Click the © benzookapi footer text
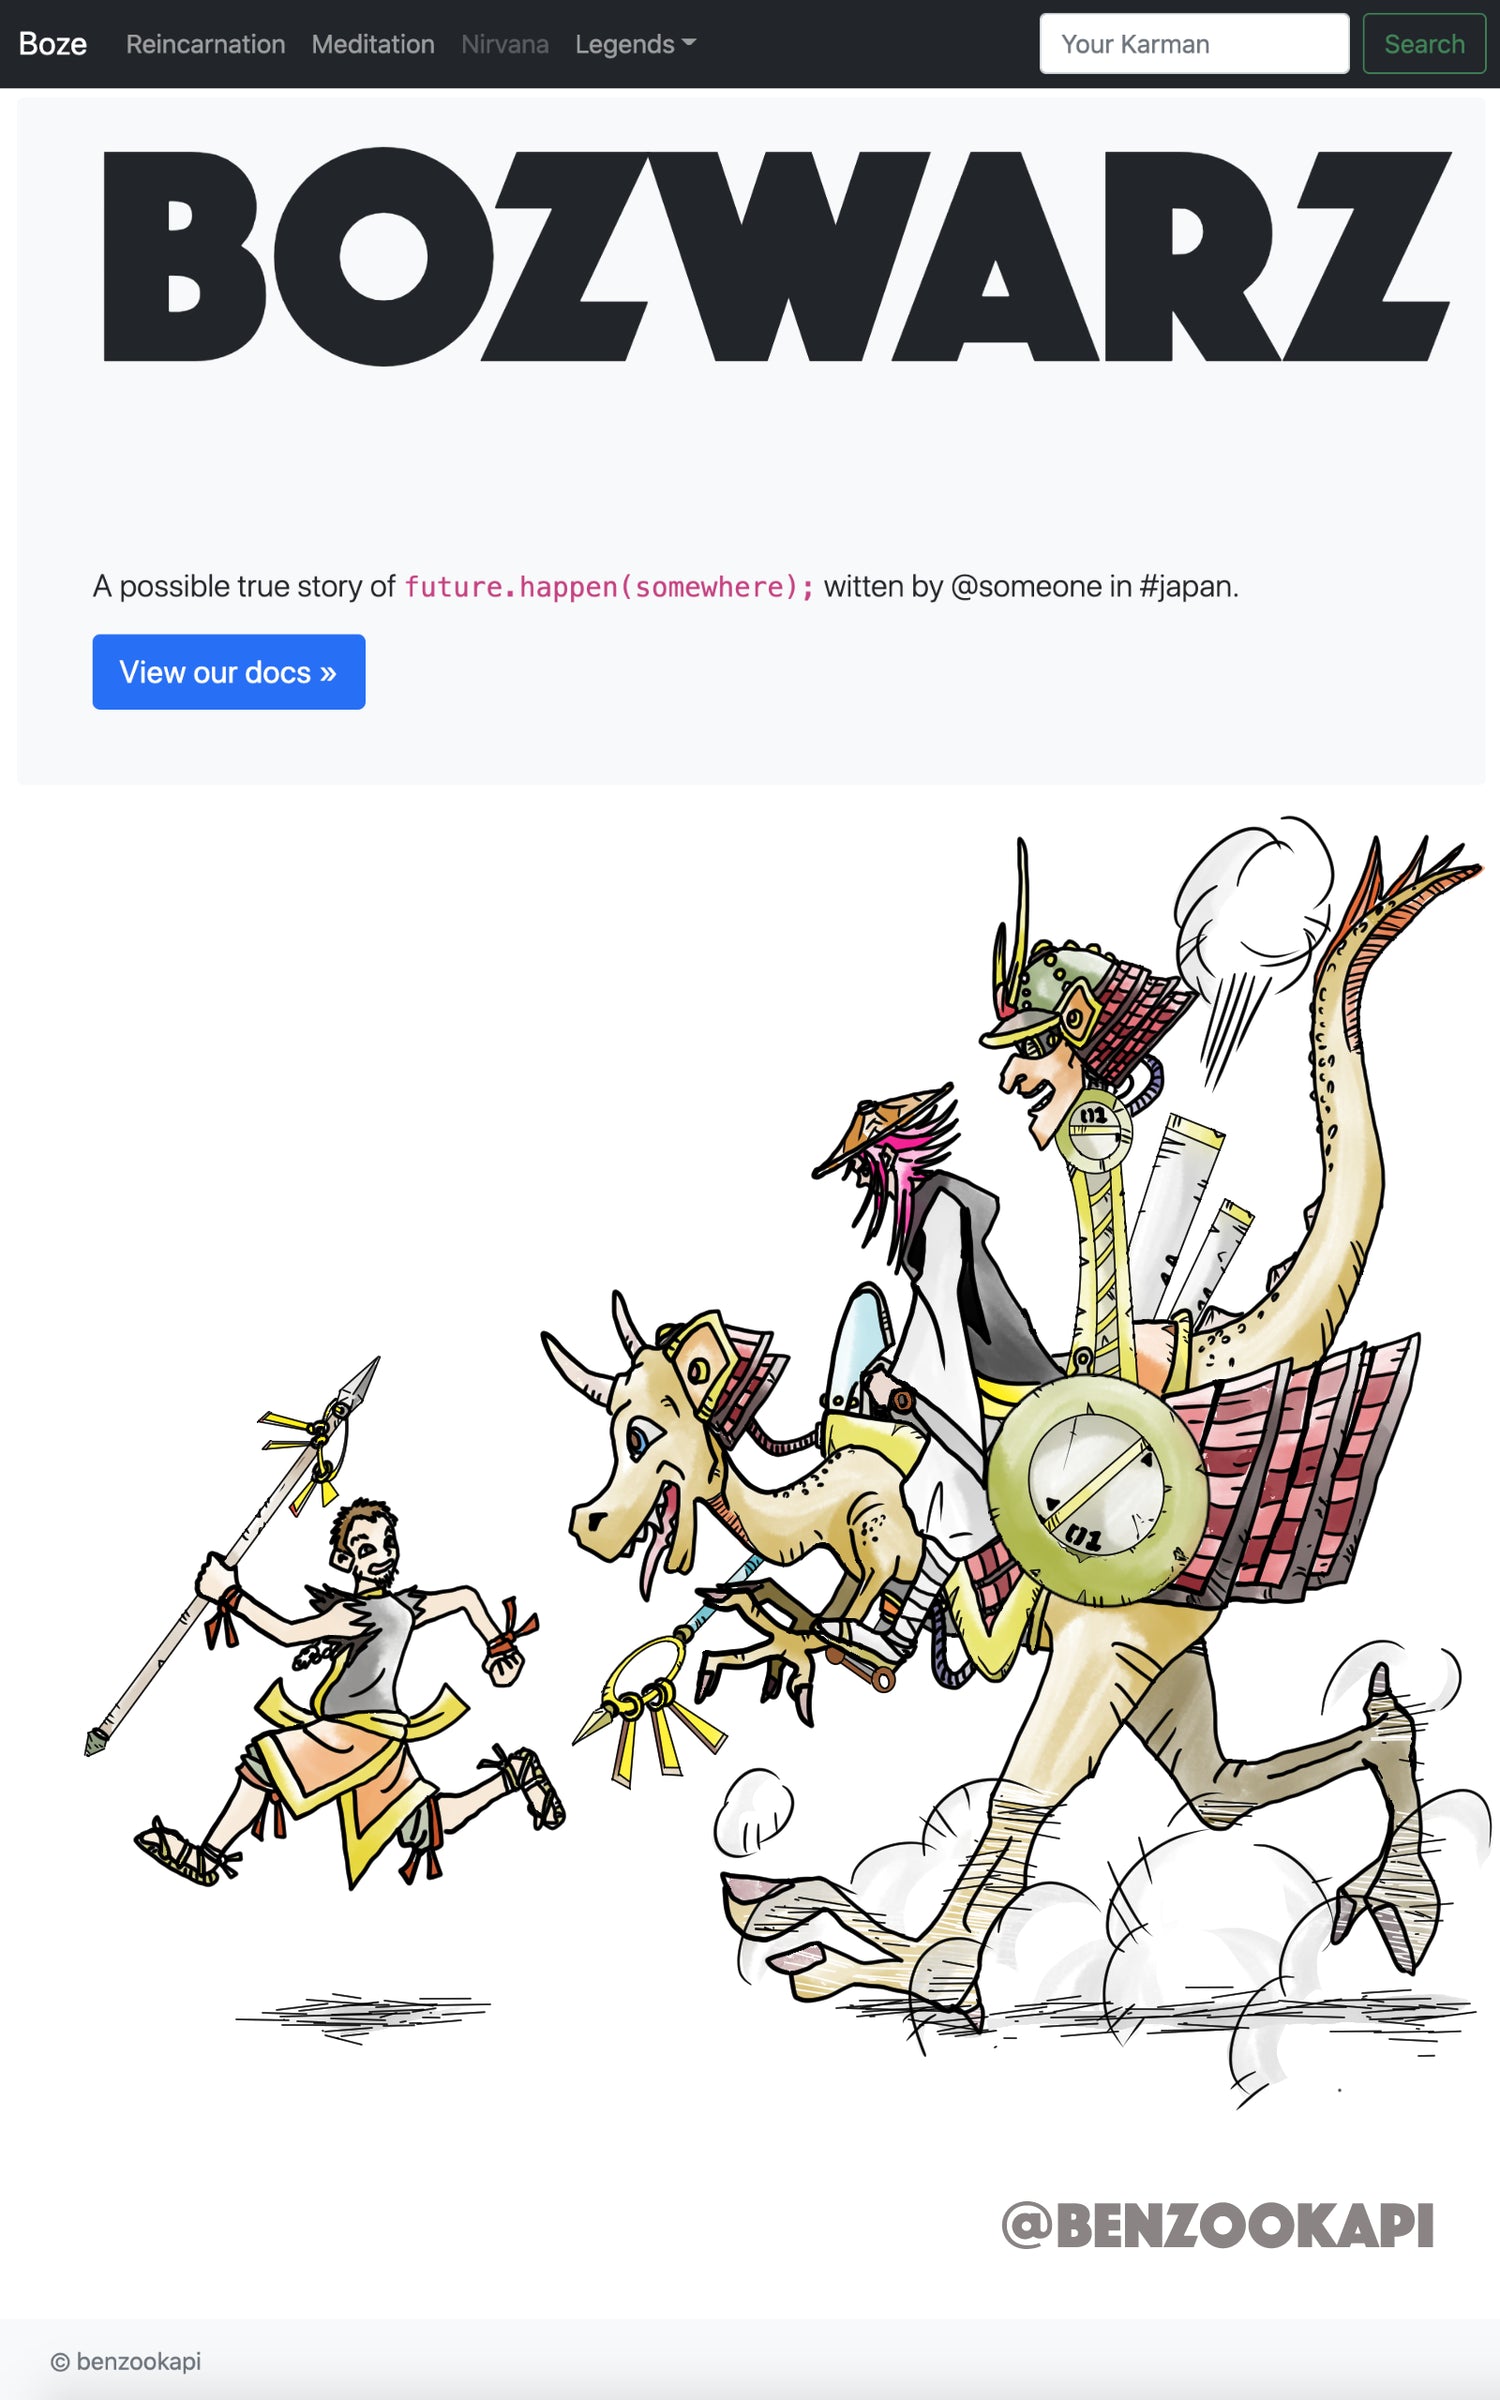Image resolution: width=1500 pixels, height=2400 pixels. pos(126,2361)
